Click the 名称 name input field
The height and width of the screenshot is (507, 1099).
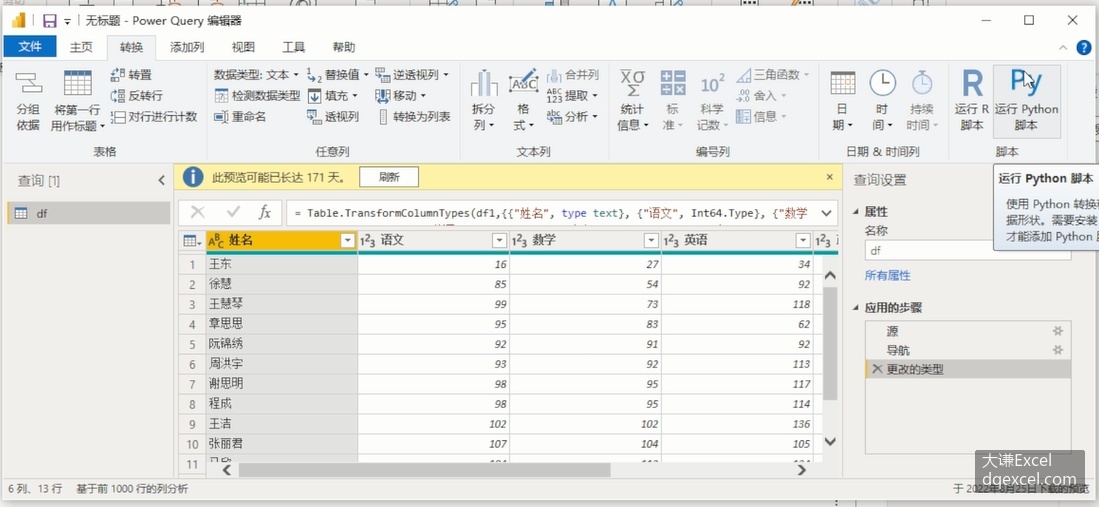click(967, 250)
